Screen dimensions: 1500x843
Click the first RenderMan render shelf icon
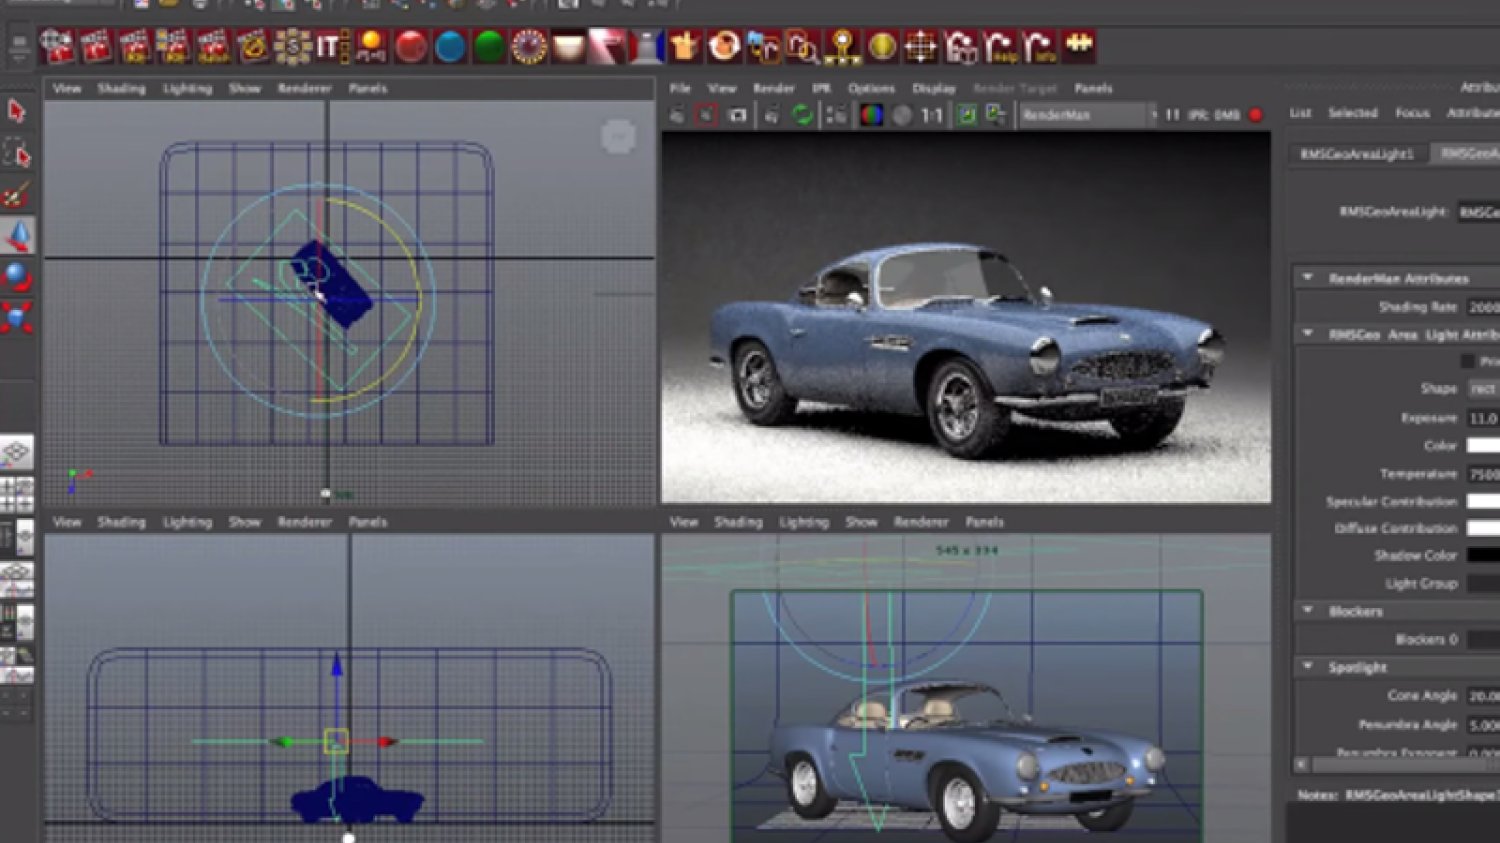click(57, 46)
